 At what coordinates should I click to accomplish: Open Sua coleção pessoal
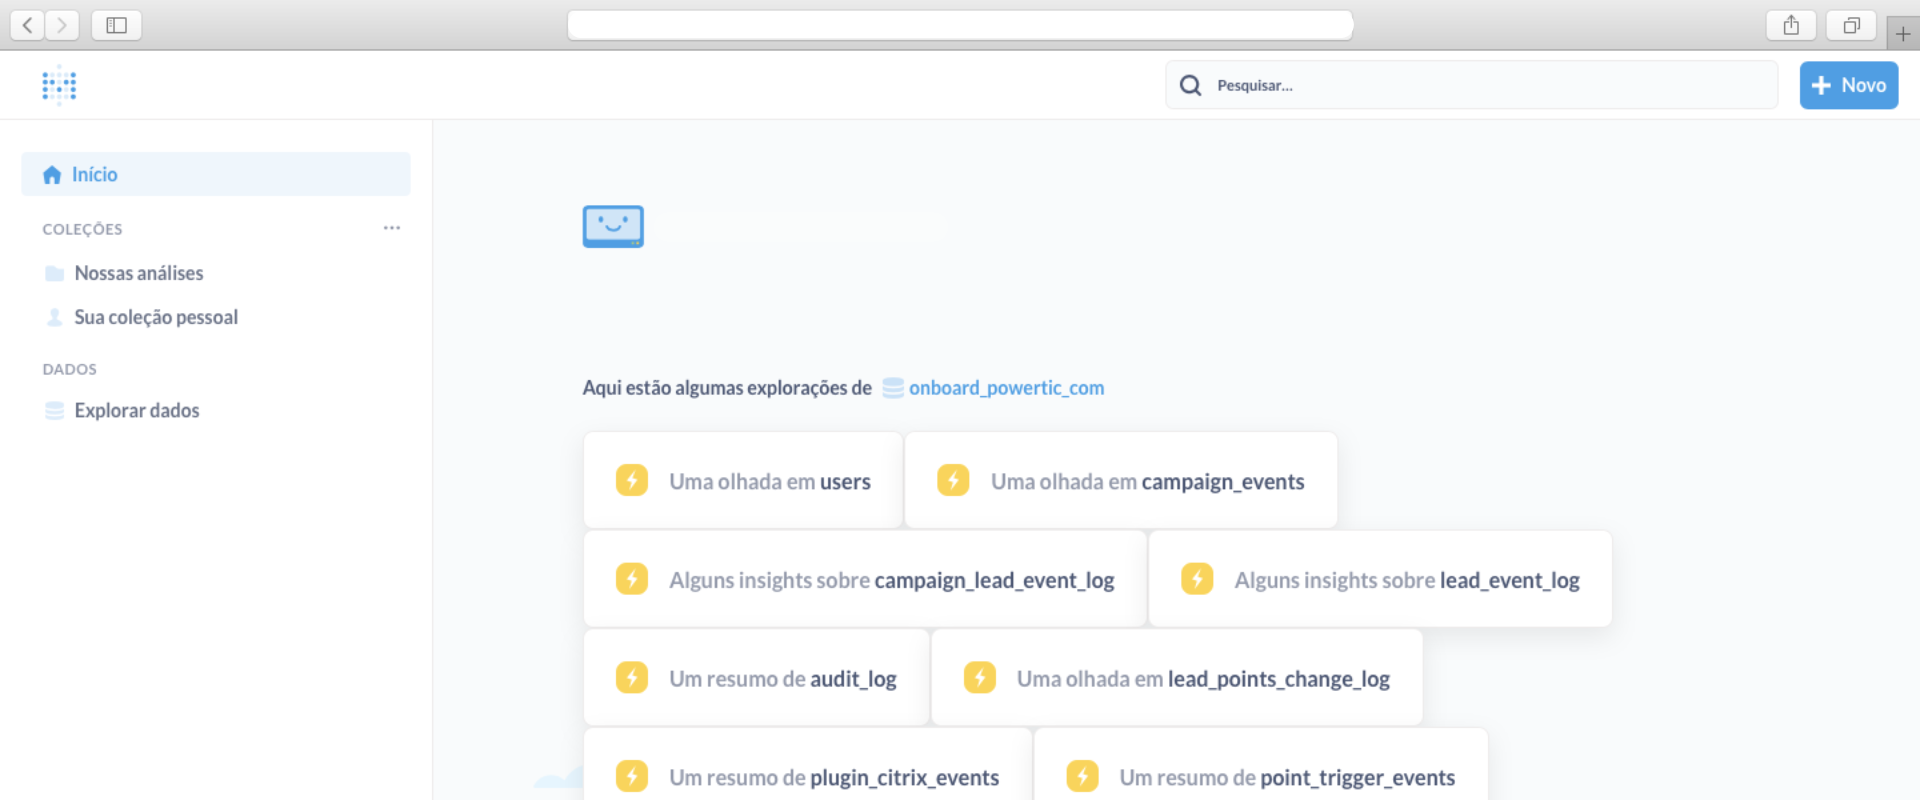coord(155,317)
